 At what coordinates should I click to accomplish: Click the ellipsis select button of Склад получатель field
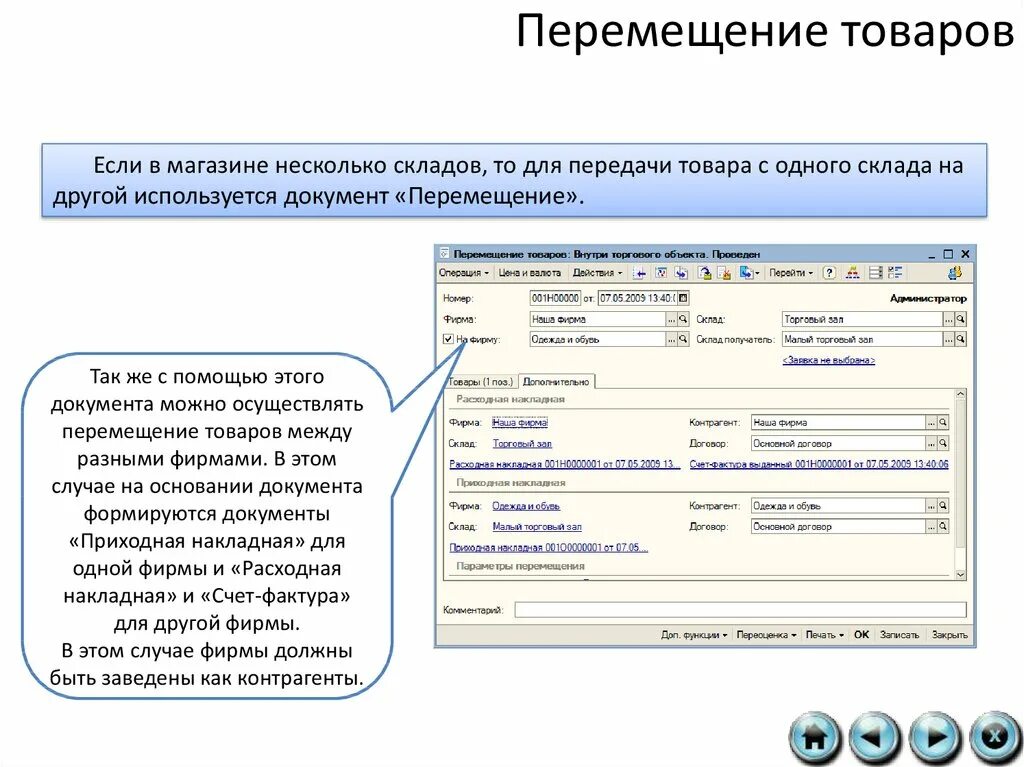949,340
